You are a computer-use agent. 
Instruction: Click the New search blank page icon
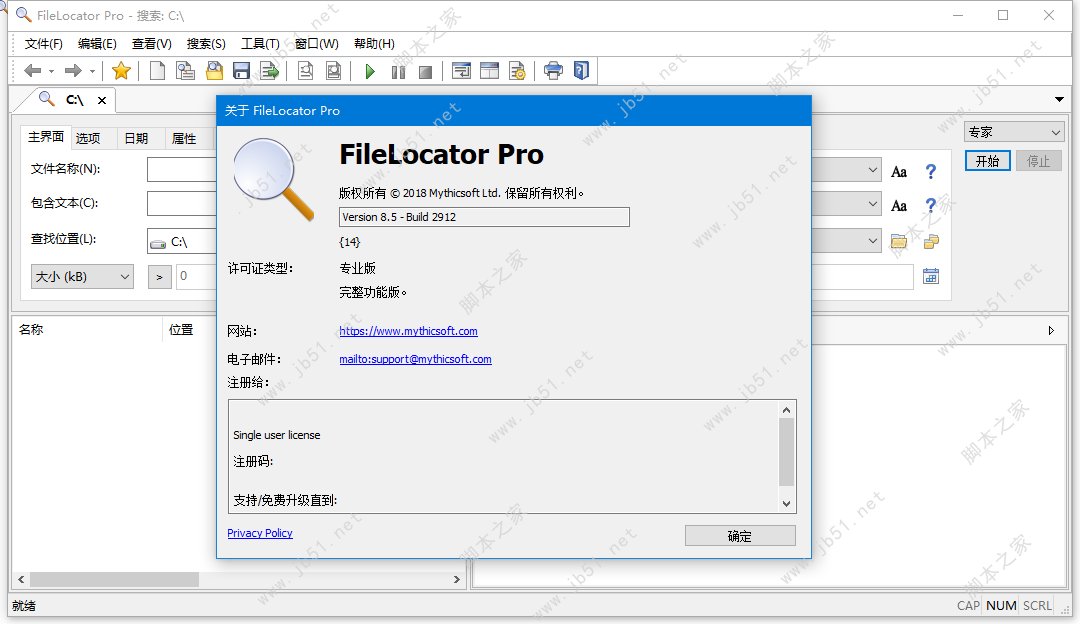pos(157,71)
